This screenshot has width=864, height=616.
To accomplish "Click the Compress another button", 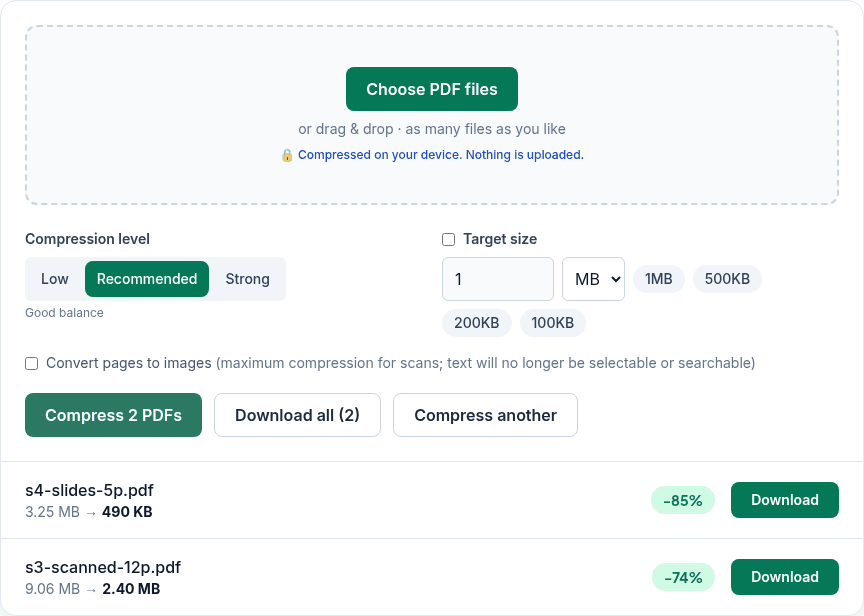I will coord(485,415).
